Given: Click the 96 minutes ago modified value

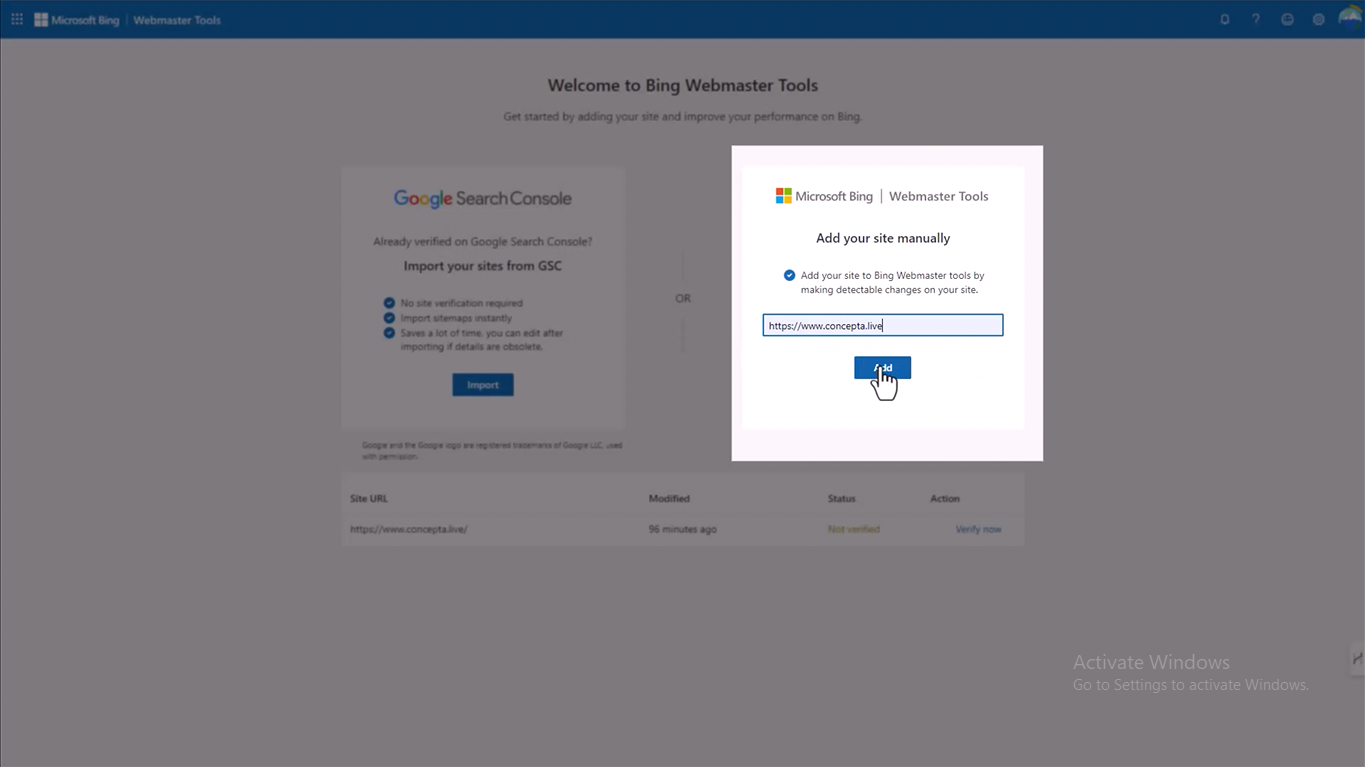Looking at the screenshot, I should (682, 529).
